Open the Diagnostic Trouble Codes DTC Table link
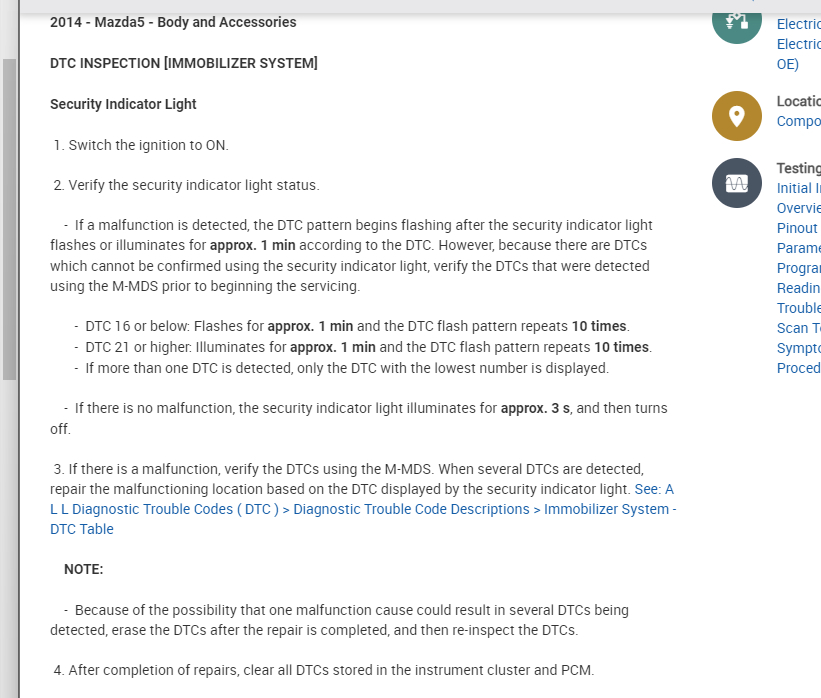The width and height of the screenshot is (821, 698). pos(362,509)
